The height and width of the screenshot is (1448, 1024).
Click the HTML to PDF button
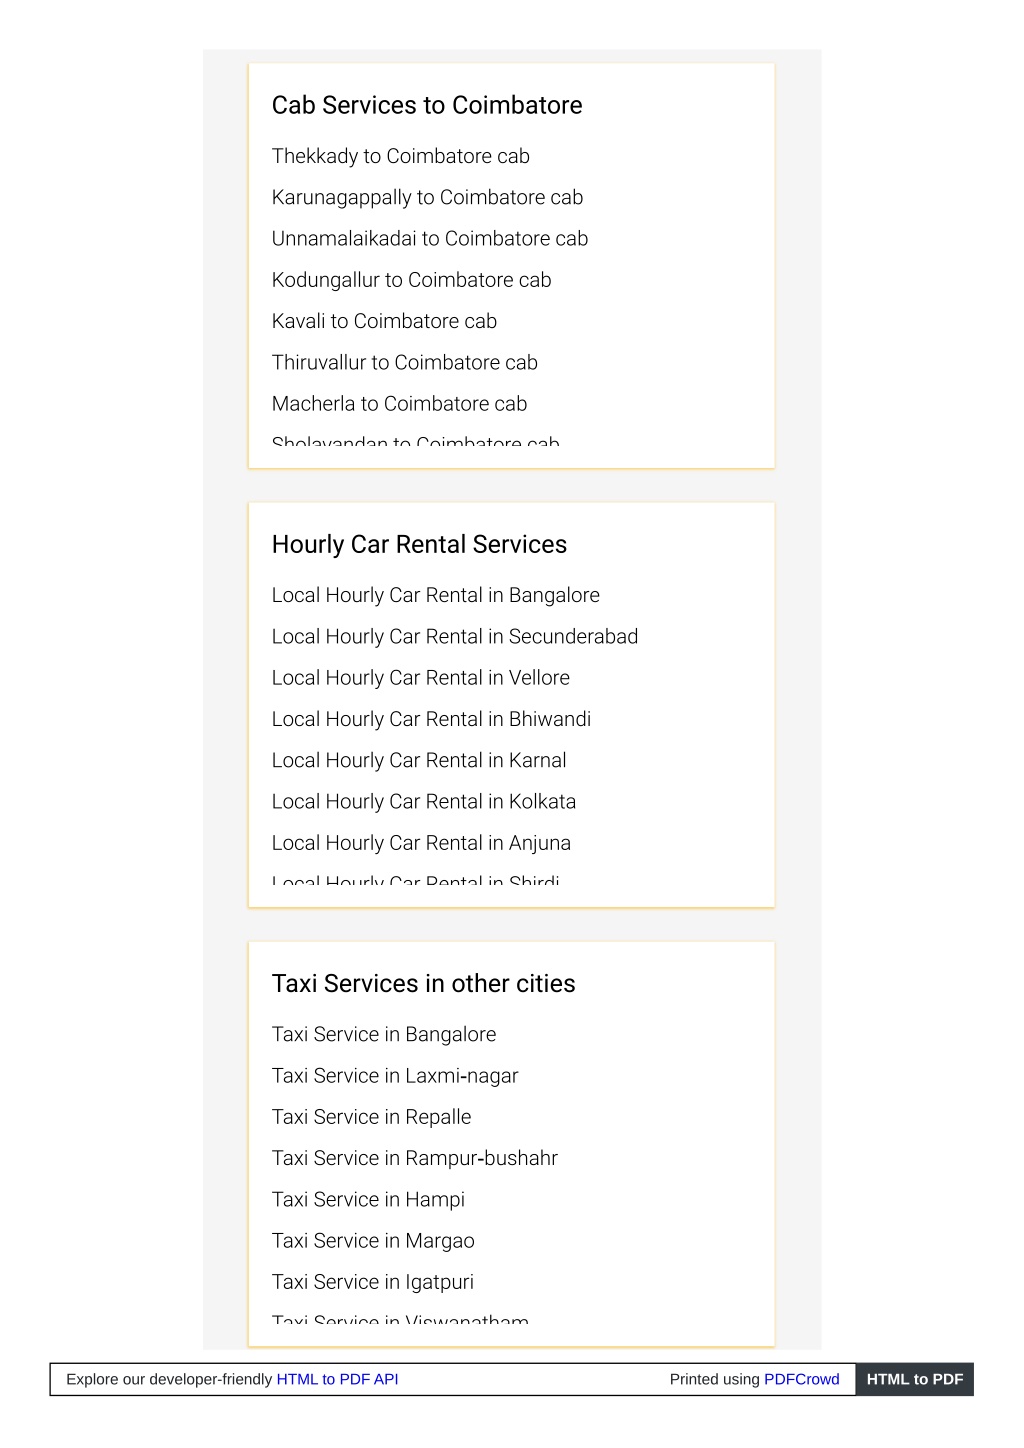914,1379
